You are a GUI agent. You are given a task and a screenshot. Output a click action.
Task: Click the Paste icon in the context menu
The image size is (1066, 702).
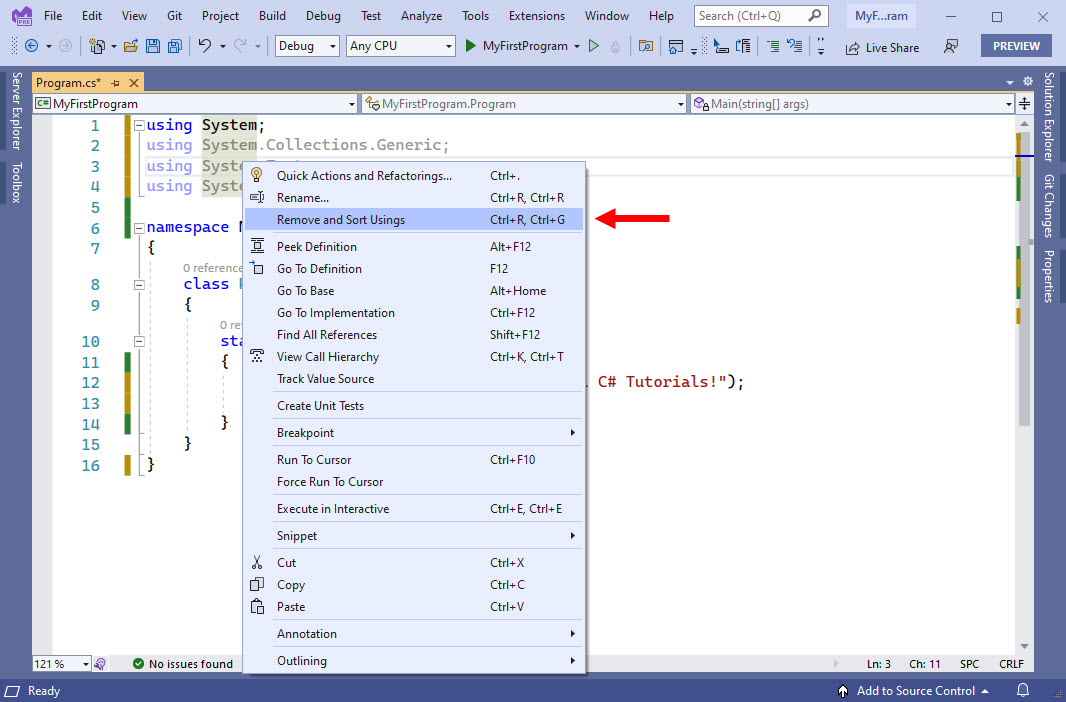(x=258, y=607)
